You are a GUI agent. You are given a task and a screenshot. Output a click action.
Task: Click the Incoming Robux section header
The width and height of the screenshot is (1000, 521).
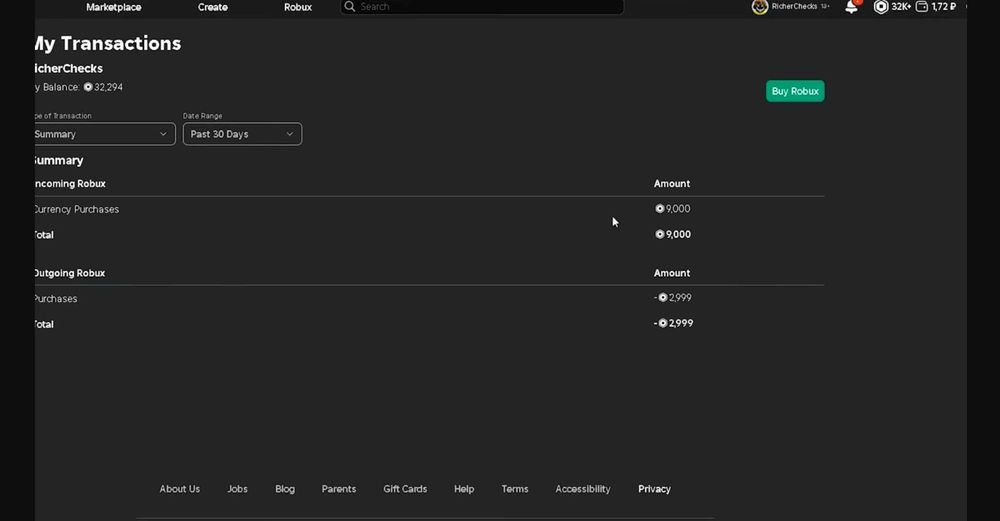point(70,184)
